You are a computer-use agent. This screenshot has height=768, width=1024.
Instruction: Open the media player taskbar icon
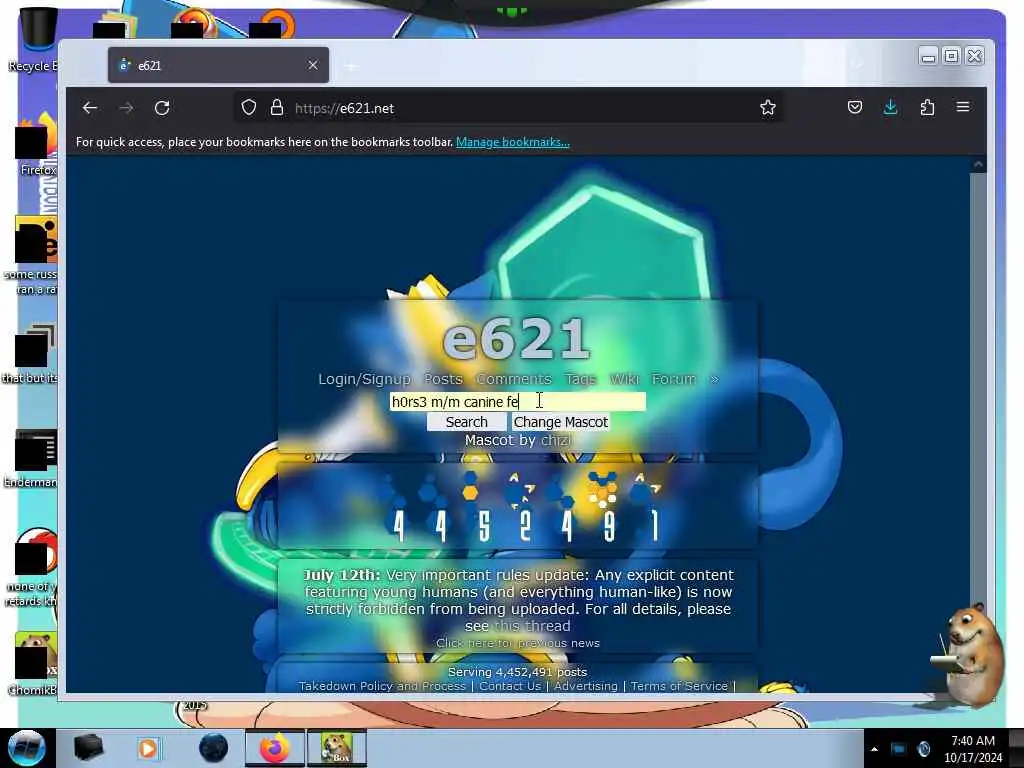click(148, 748)
